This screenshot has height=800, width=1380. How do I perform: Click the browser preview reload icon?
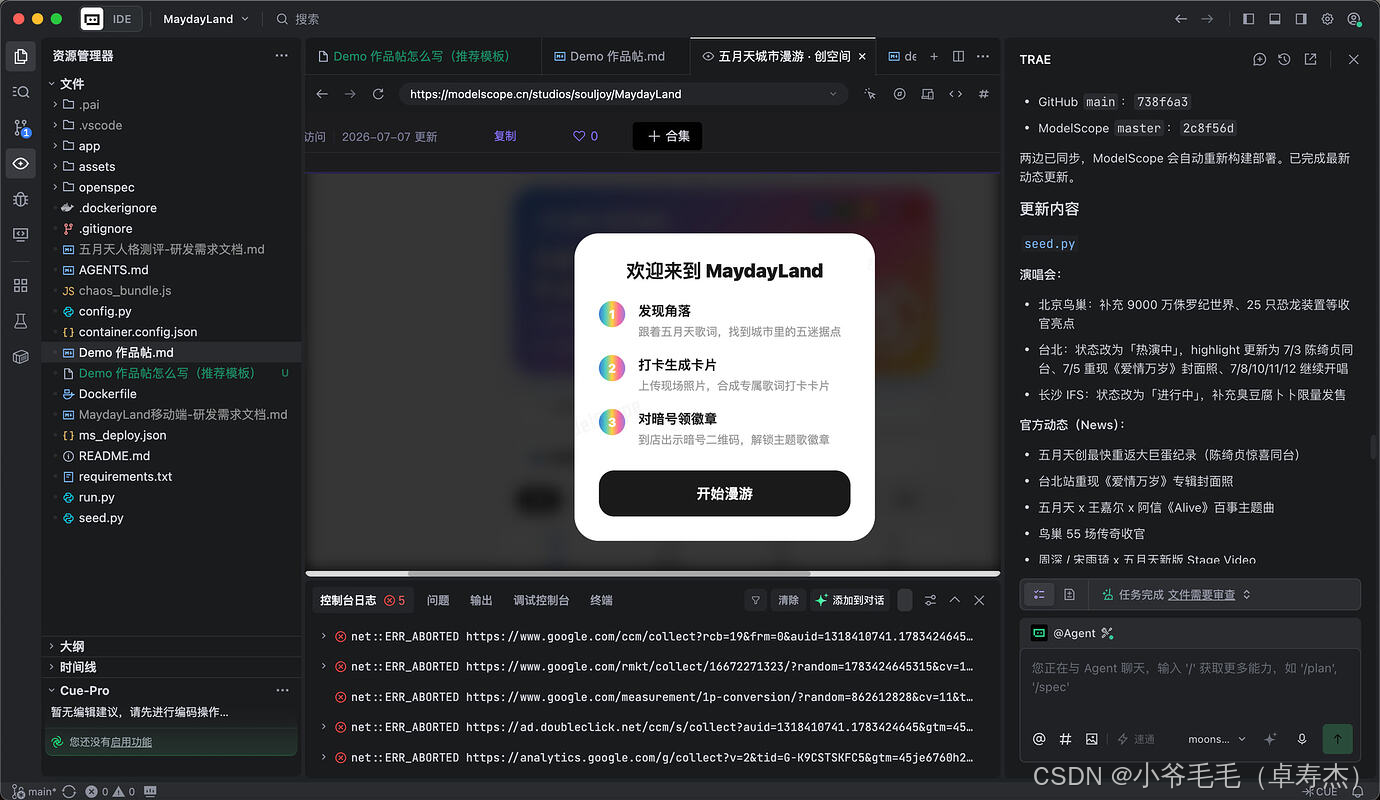(378, 94)
